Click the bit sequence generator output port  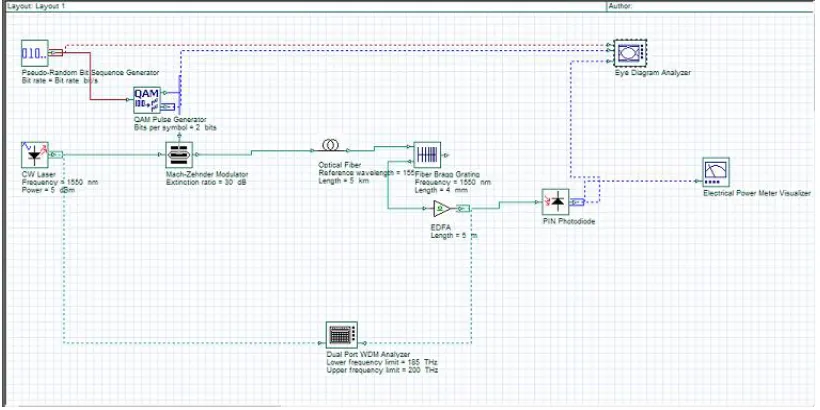tap(56, 52)
